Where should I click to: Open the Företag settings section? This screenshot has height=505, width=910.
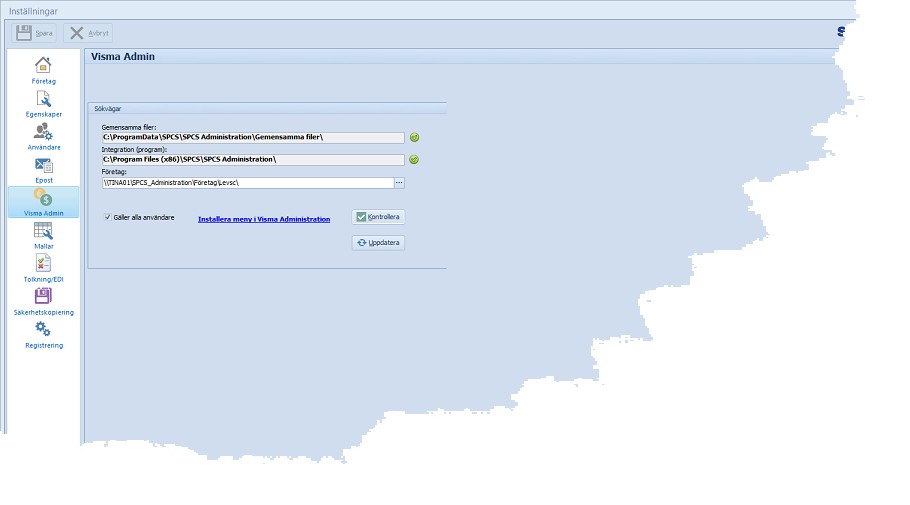[44, 70]
